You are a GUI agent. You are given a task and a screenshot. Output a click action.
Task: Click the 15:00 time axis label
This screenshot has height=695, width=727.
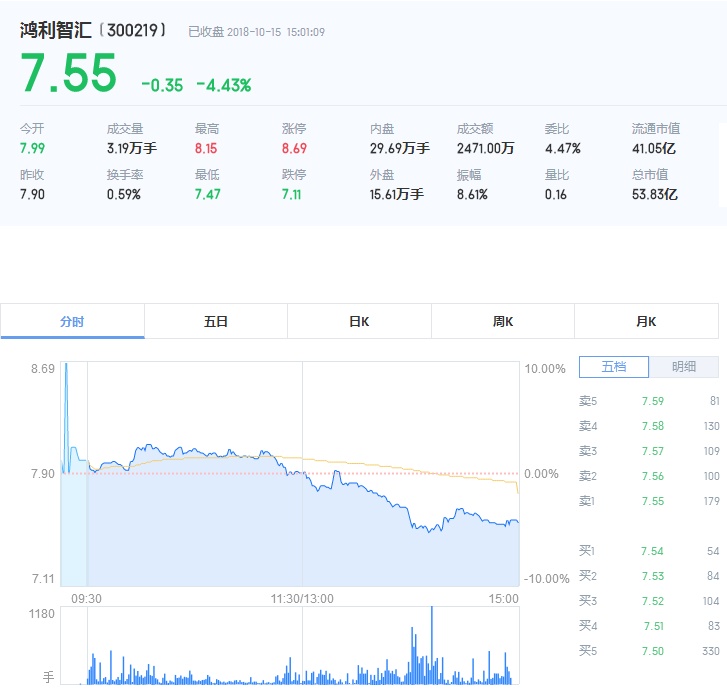tap(504, 599)
